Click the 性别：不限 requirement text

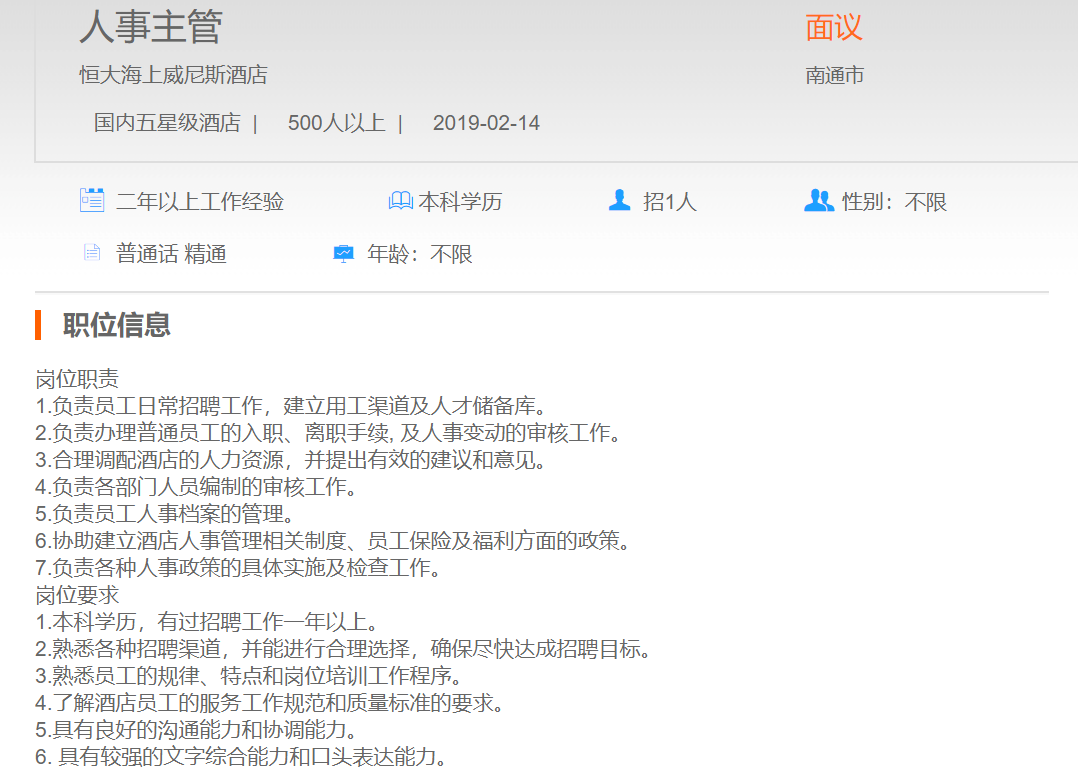click(x=894, y=202)
